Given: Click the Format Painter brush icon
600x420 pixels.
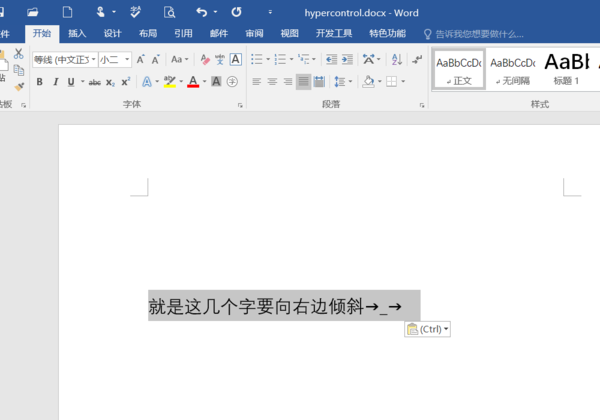Looking at the screenshot, I should tap(19, 88).
